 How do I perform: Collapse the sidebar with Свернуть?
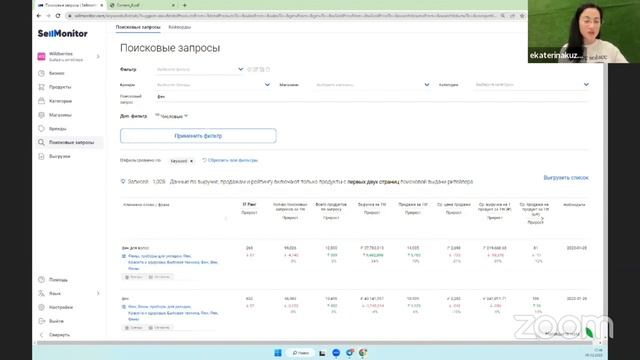click(59, 335)
